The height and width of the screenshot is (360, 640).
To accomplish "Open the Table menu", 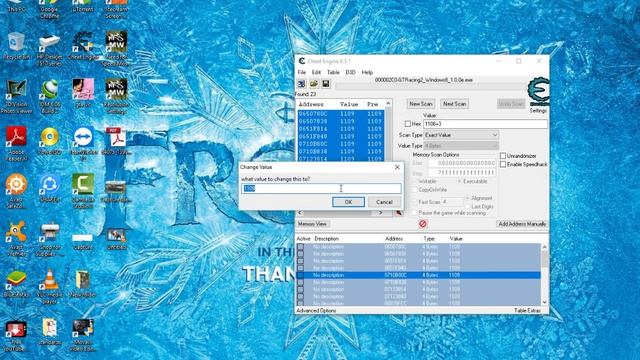I will point(333,72).
